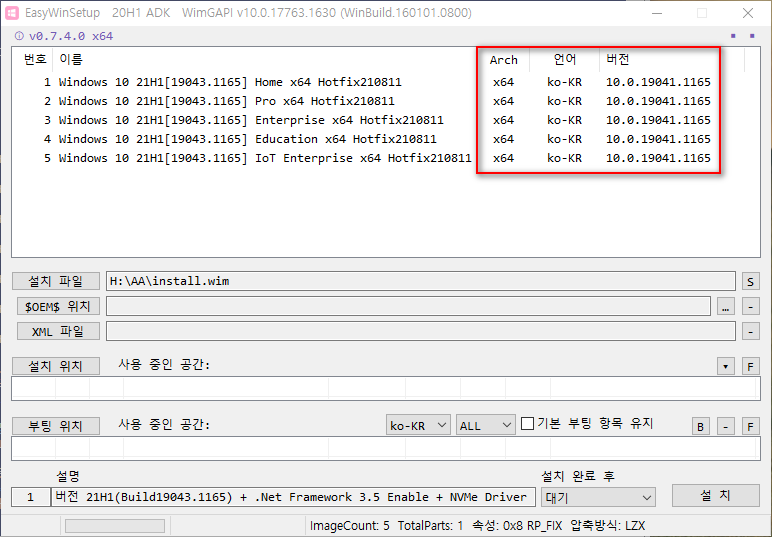This screenshot has width=772, height=537.
Task: Click the 부팅 위치 drive list box
Action: (386, 448)
